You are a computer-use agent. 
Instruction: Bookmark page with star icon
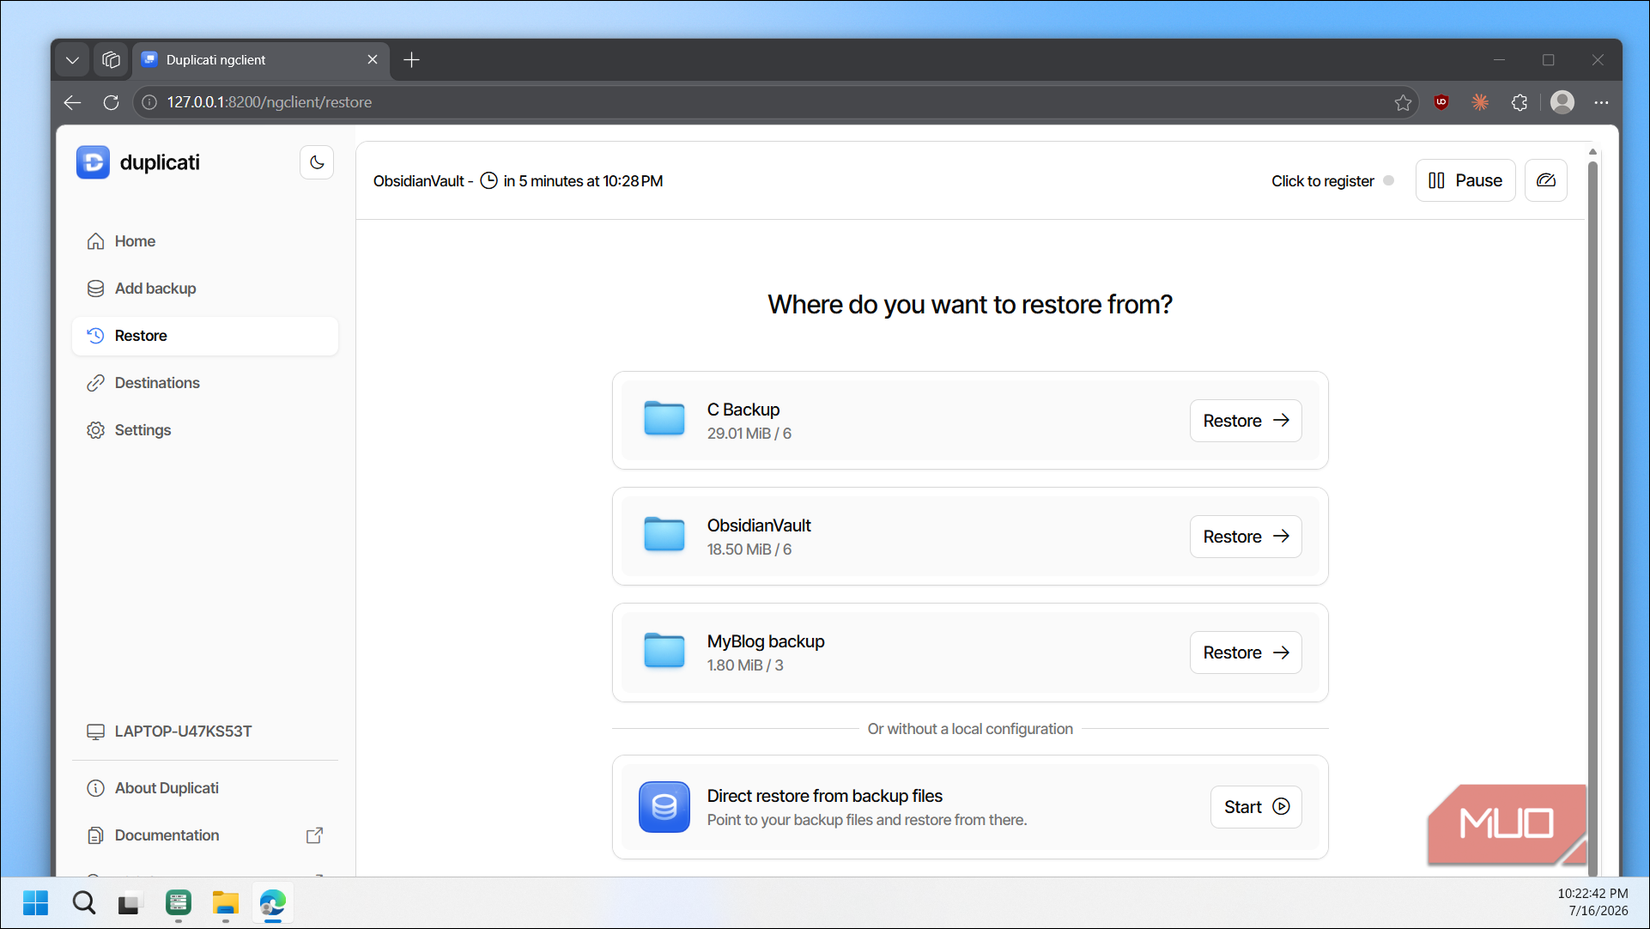[1403, 102]
